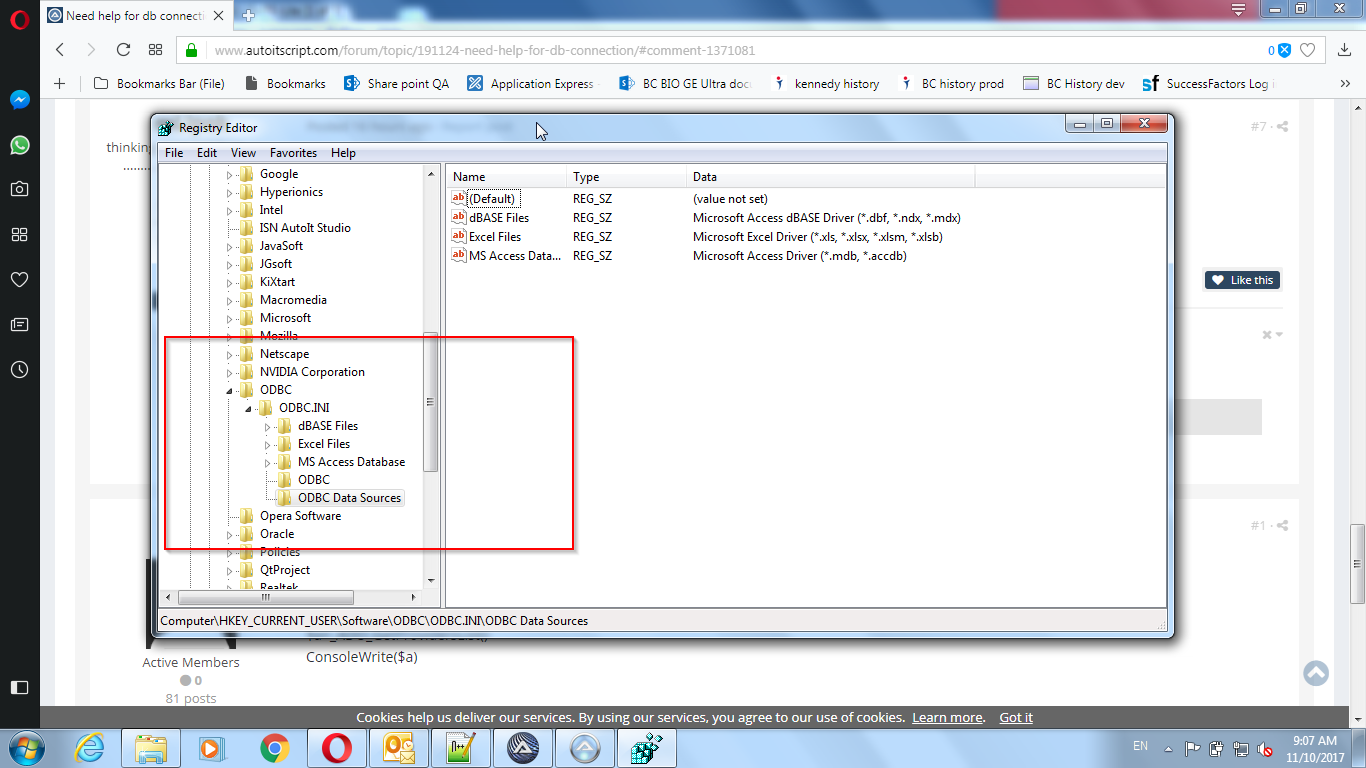The height and width of the screenshot is (768, 1366).
Task: Take a snapshot with the sidebar camera icon
Action: (x=19, y=189)
